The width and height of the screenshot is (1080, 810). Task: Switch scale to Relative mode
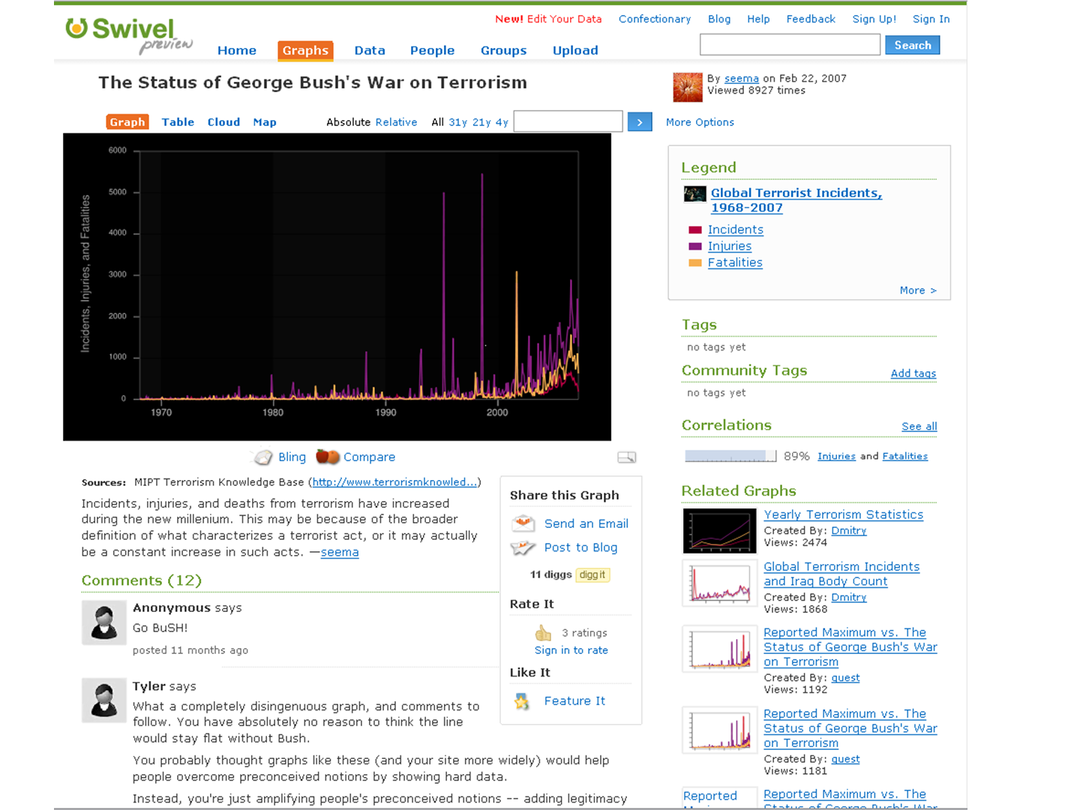tap(396, 122)
